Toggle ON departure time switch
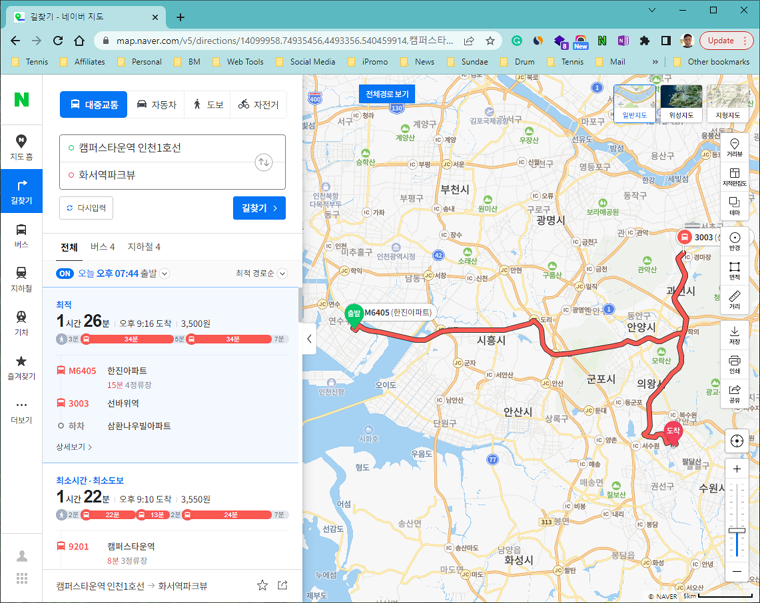 tap(65, 273)
